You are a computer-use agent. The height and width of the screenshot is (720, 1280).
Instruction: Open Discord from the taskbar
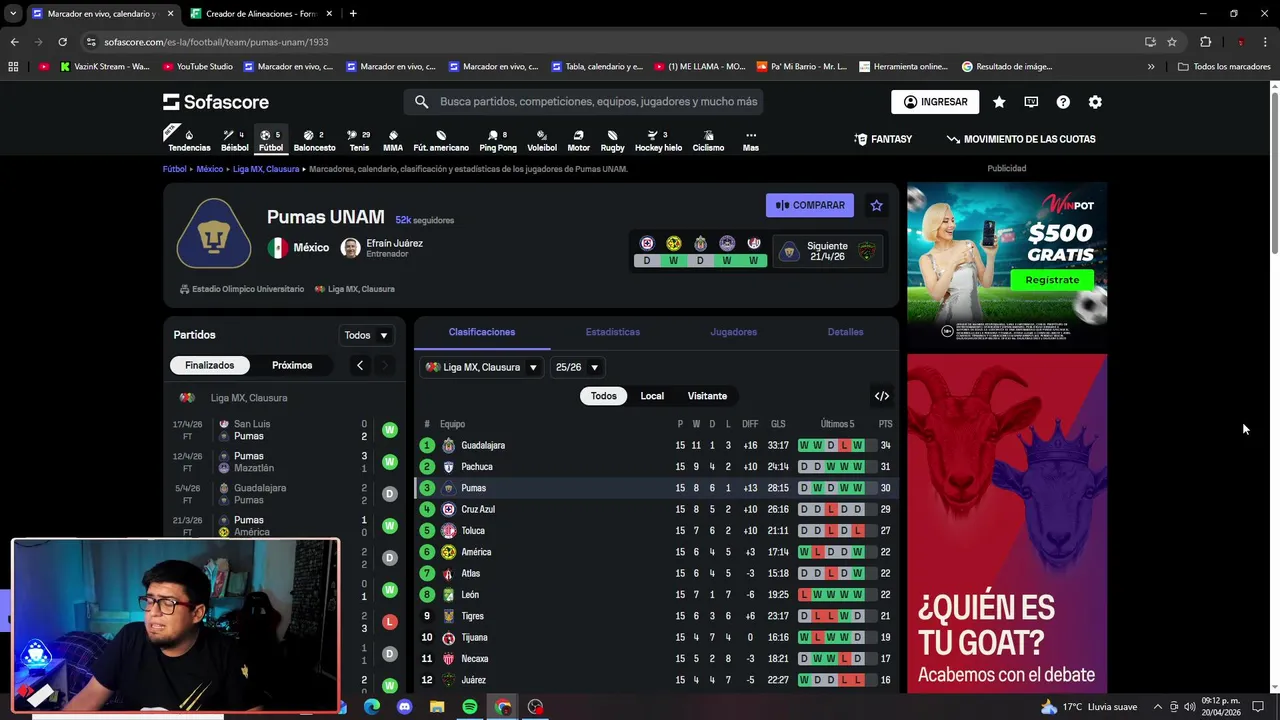click(404, 707)
